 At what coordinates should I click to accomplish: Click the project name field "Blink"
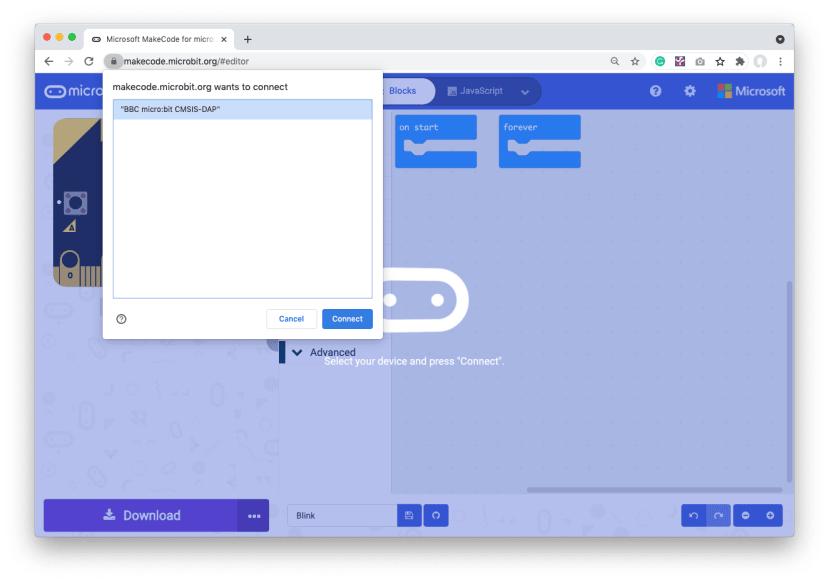(x=343, y=515)
